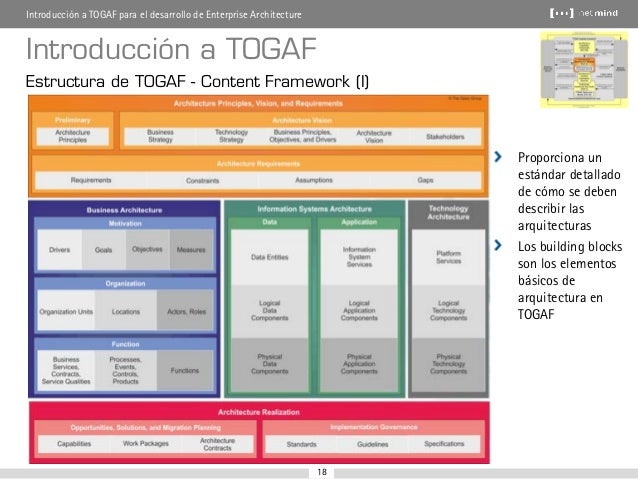Click the 'Organization' section header
Image resolution: width=638 pixels, height=479 pixels.
pos(125,283)
